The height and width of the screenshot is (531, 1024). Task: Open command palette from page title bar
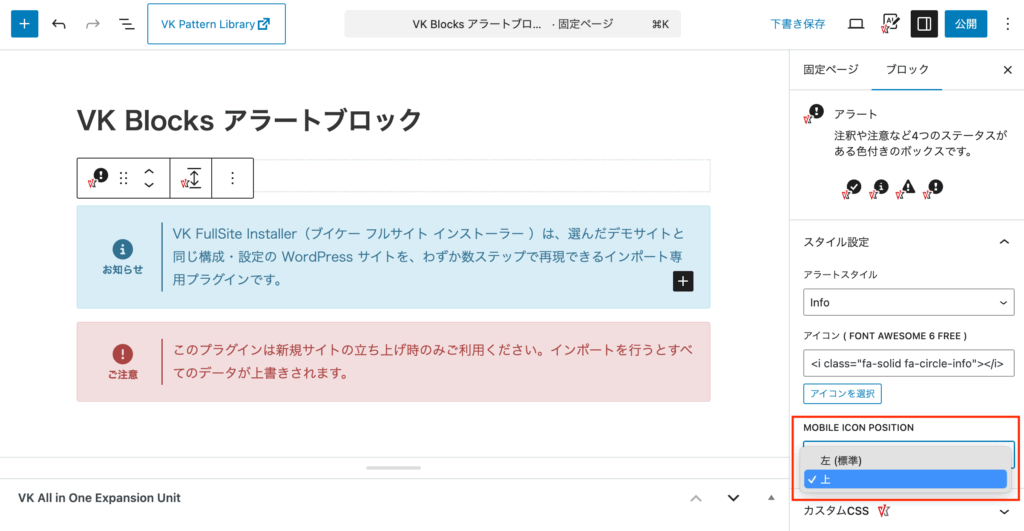[513, 24]
